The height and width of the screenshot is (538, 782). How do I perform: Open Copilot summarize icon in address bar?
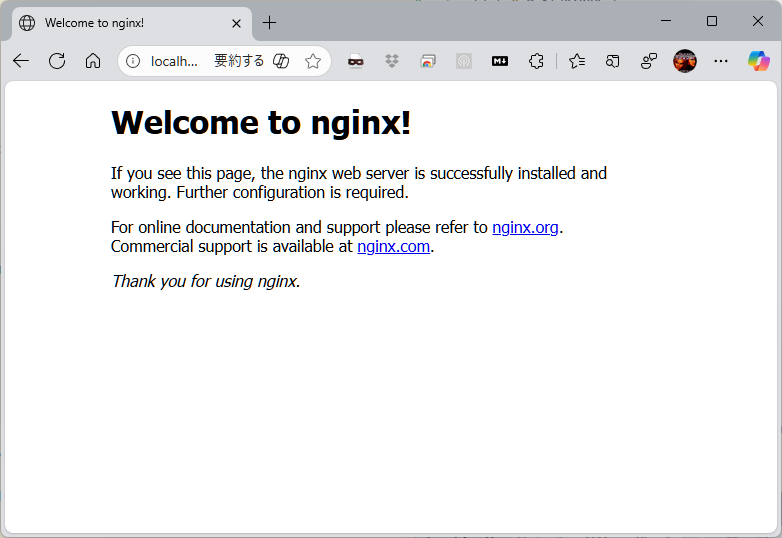tap(281, 61)
